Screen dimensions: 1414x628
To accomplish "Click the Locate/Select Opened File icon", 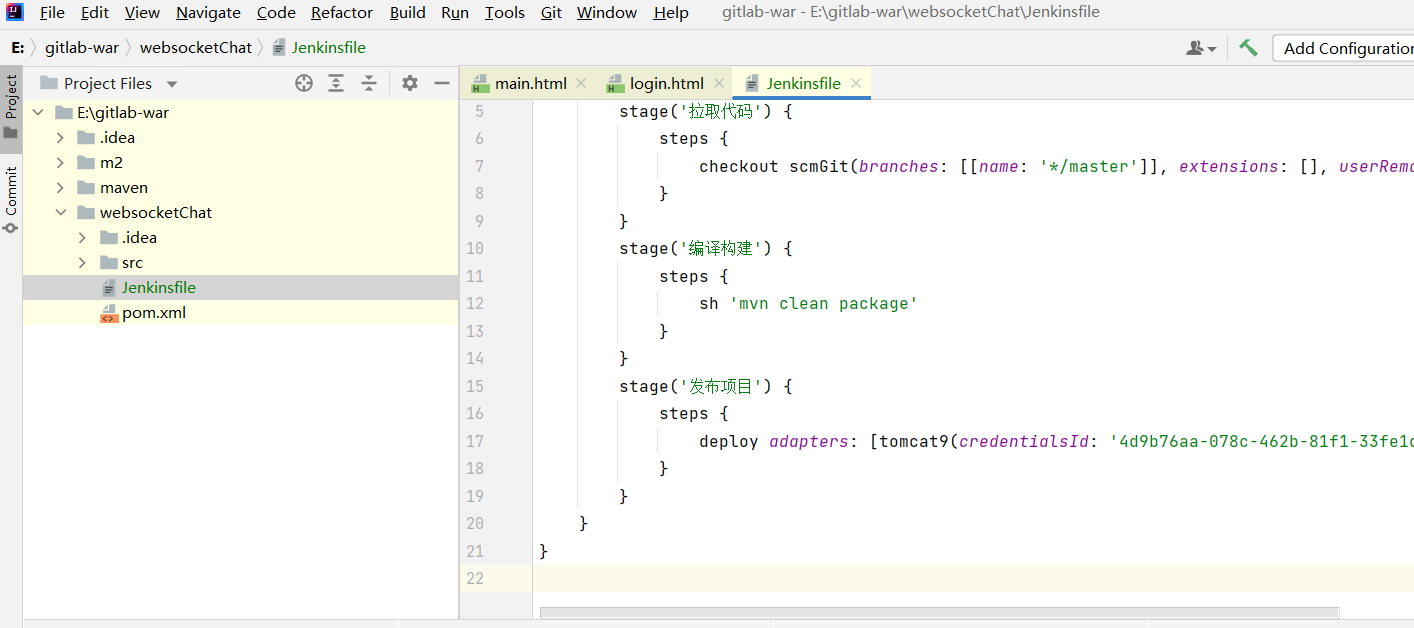I will tap(304, 84).
